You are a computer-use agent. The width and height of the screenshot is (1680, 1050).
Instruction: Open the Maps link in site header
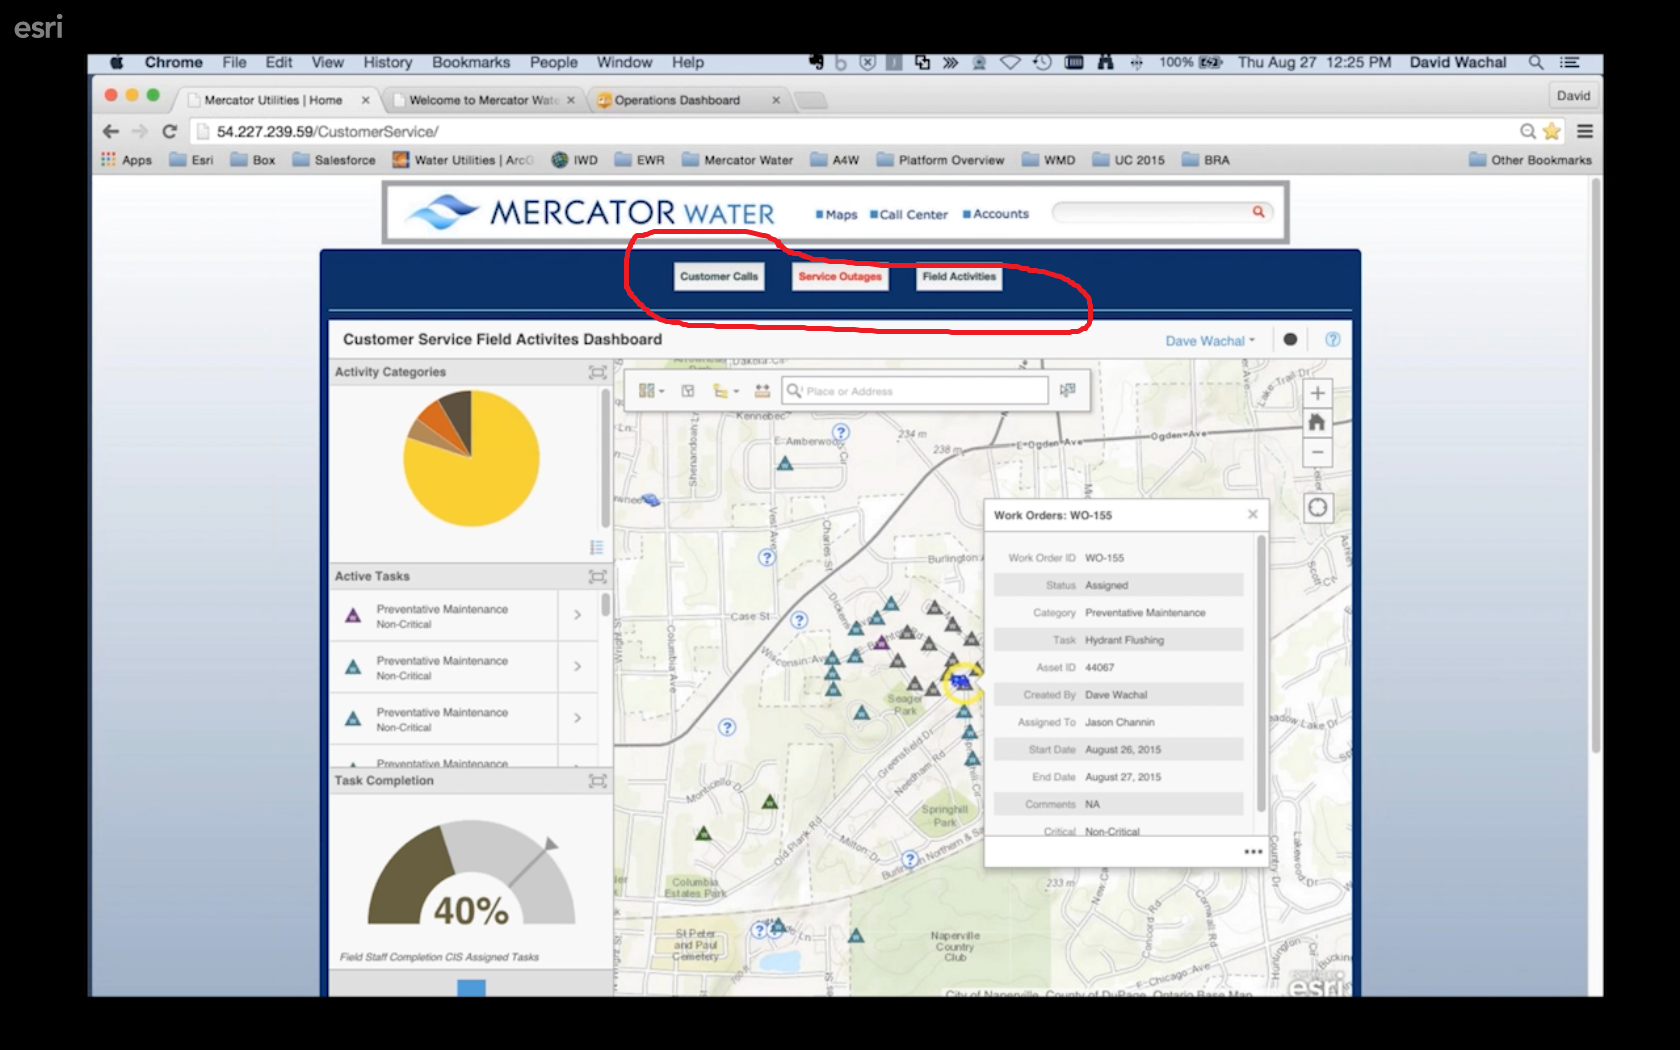click(x=836, y=214)
